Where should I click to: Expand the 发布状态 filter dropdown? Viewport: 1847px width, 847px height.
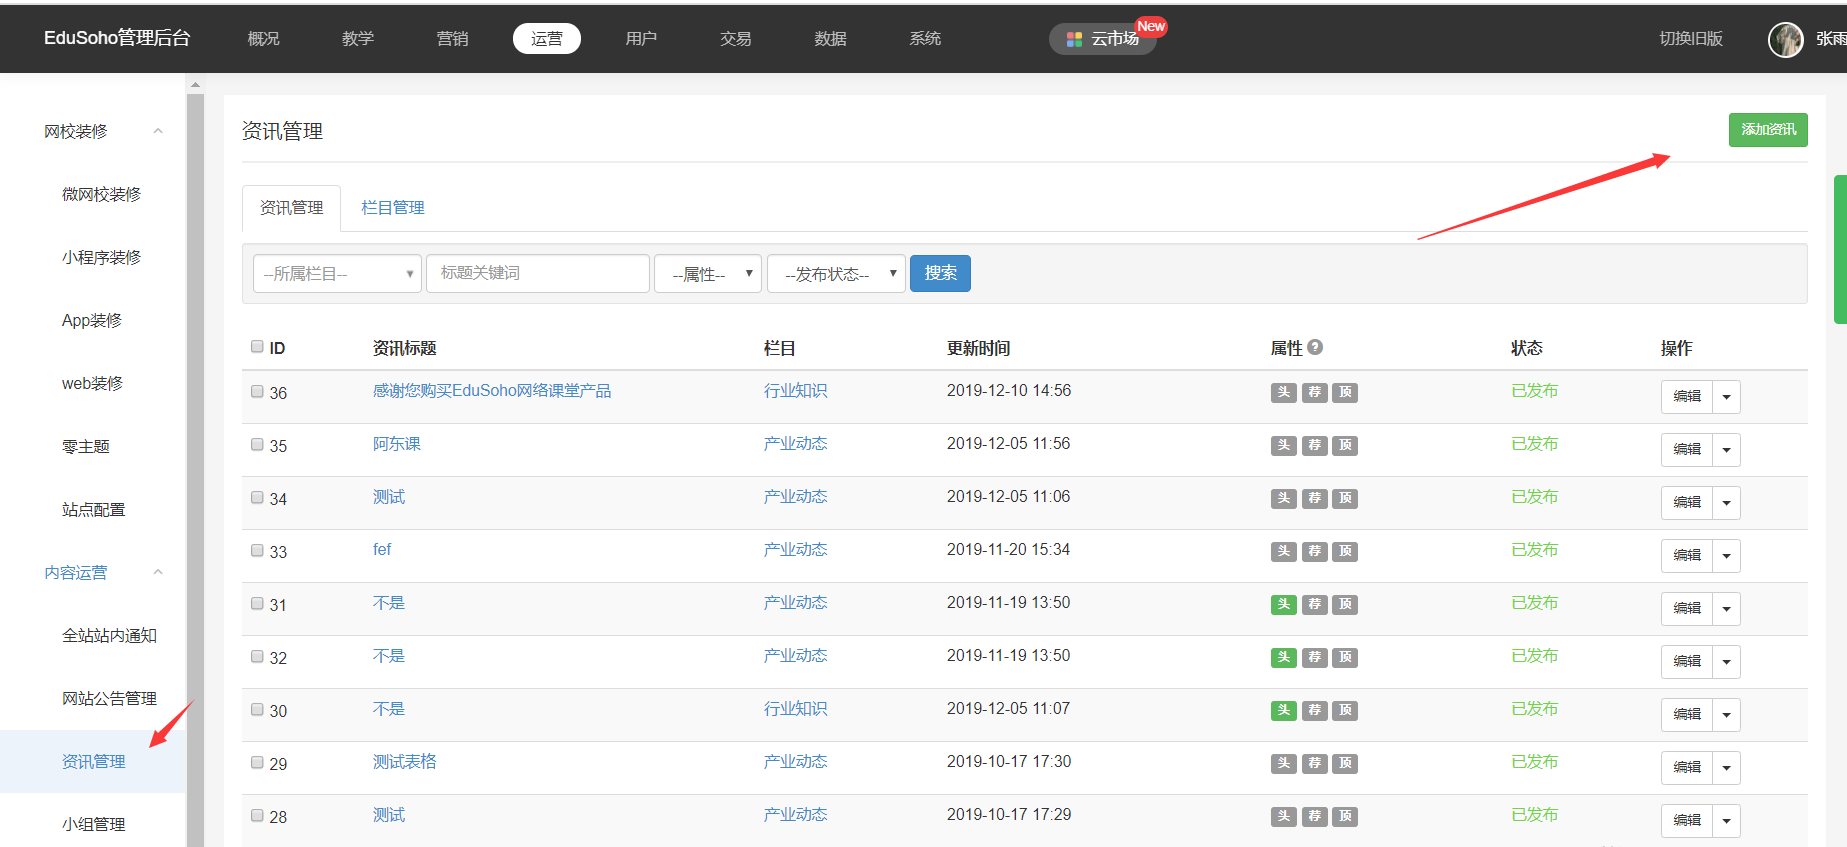point(836,274)
